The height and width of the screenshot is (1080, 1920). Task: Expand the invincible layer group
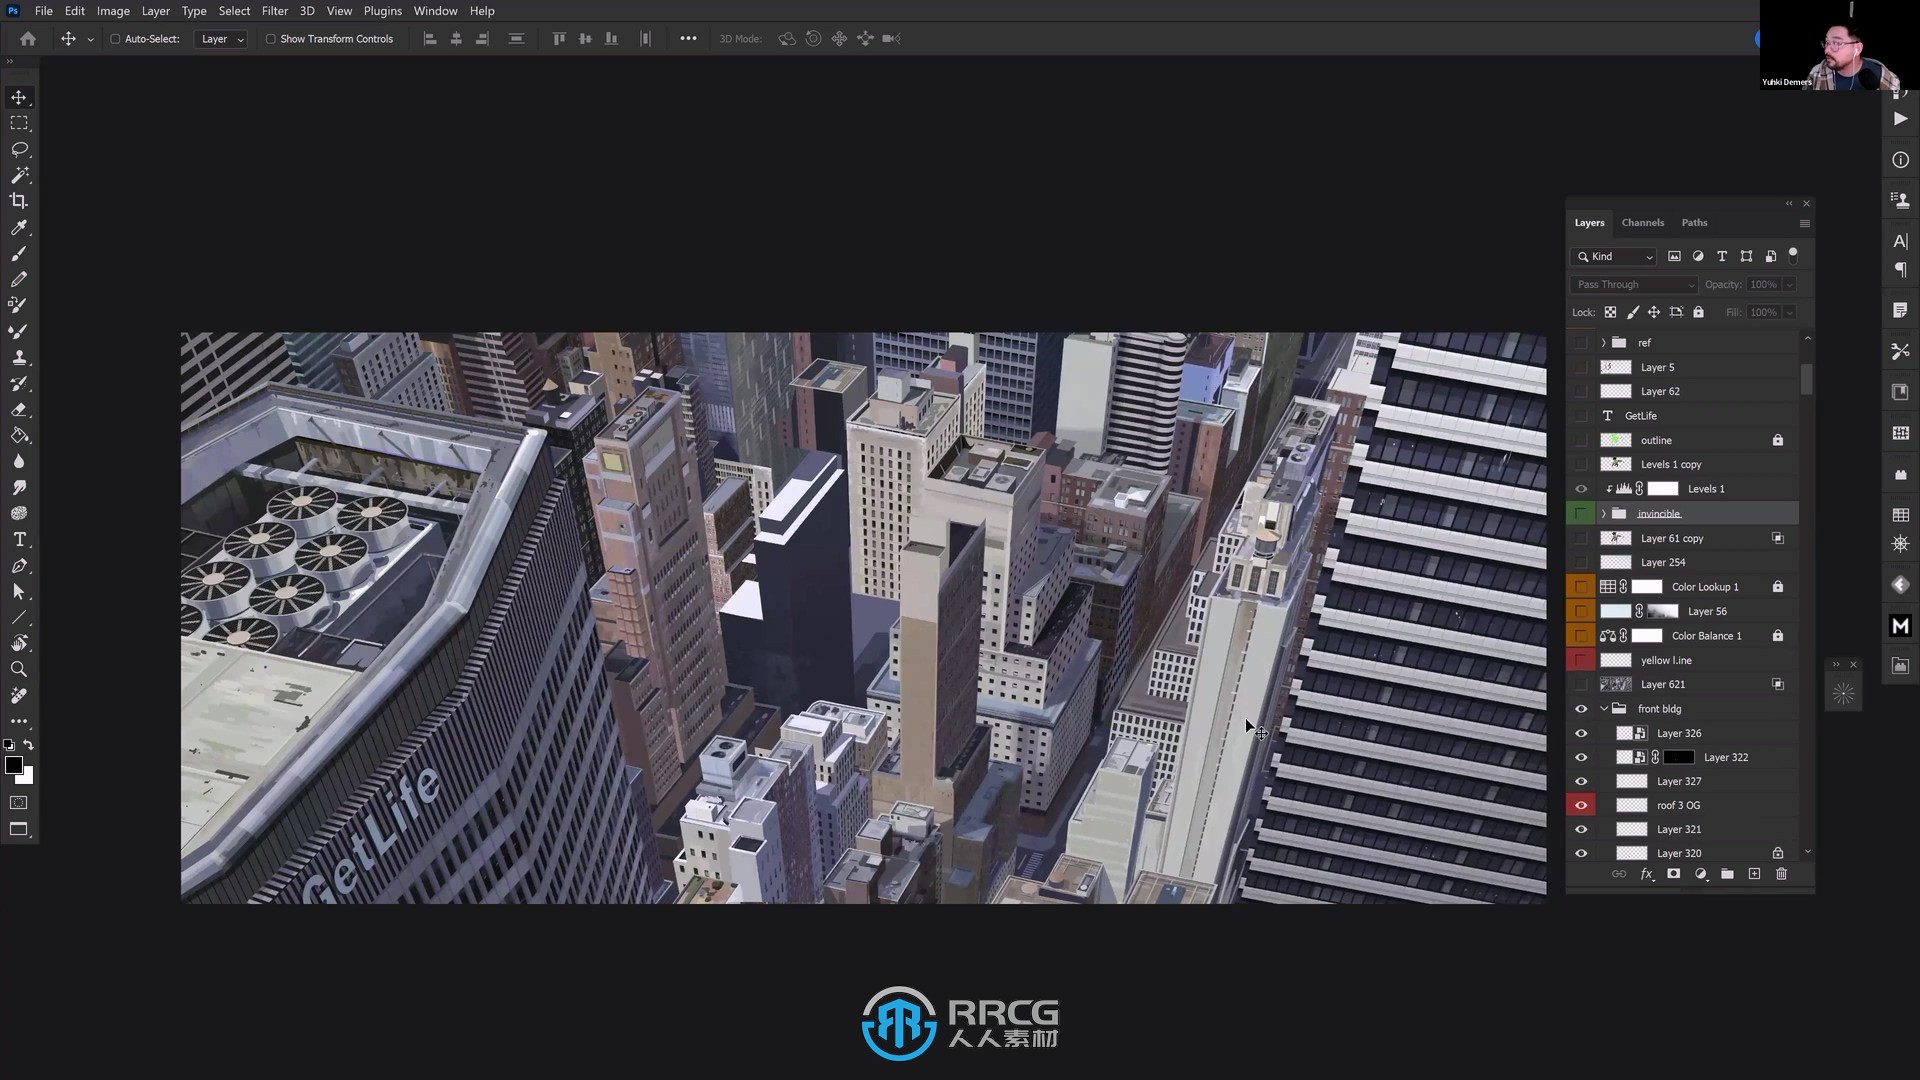[x=1602, y=513]
